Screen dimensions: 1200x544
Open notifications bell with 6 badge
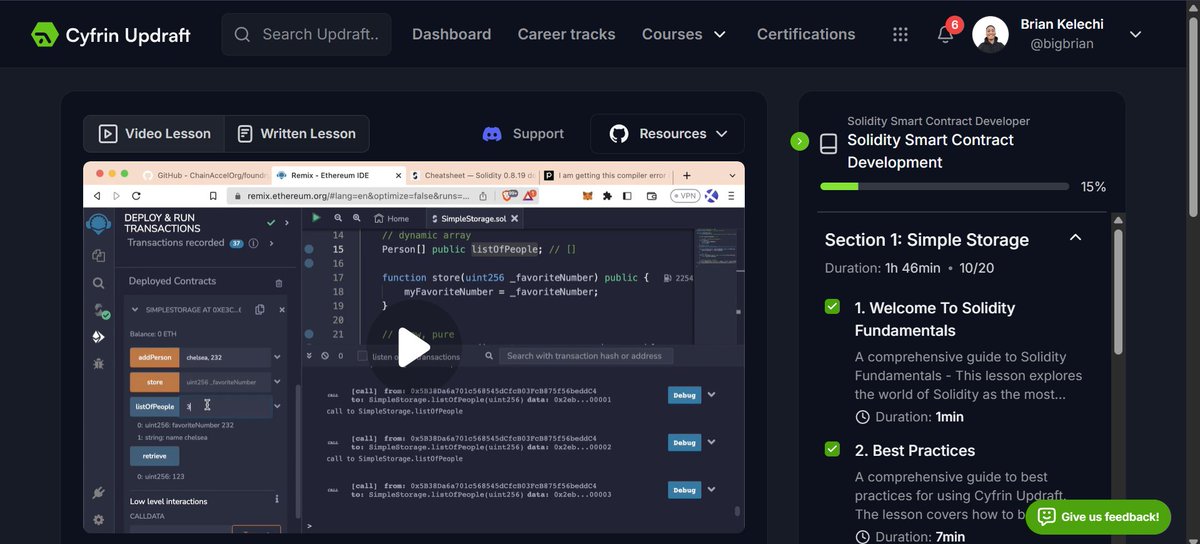(946, 34)
